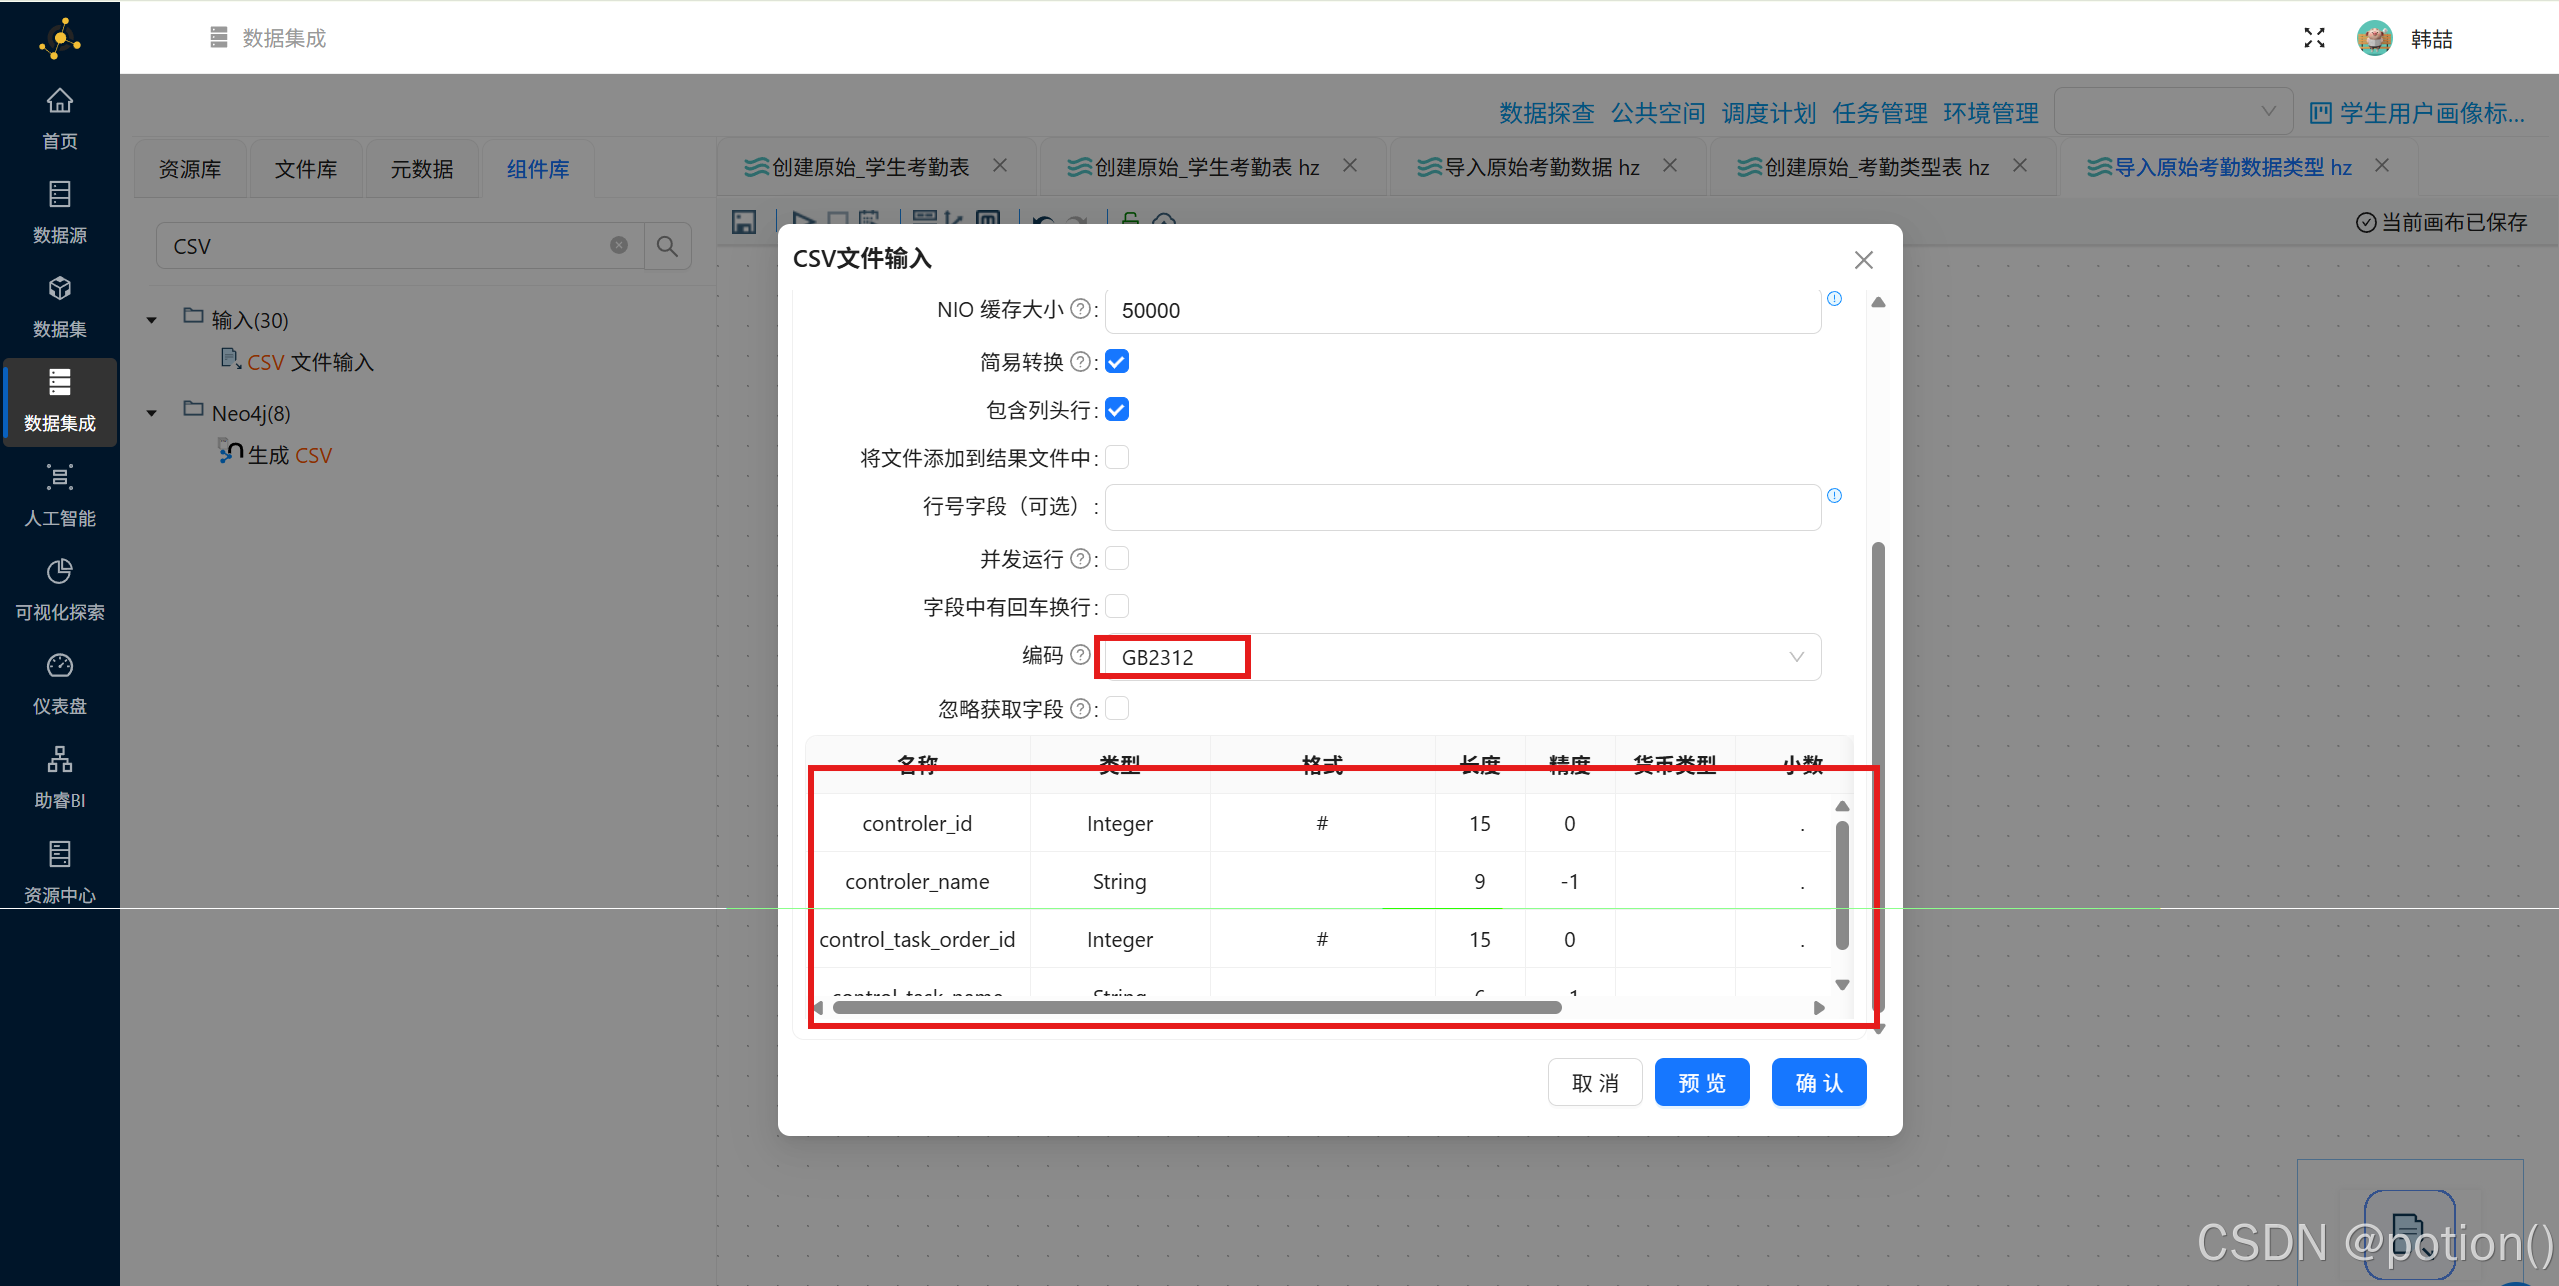2559x1286 pixels.
Task: Clear the CSV search text
Action: [x=619, y=245]
